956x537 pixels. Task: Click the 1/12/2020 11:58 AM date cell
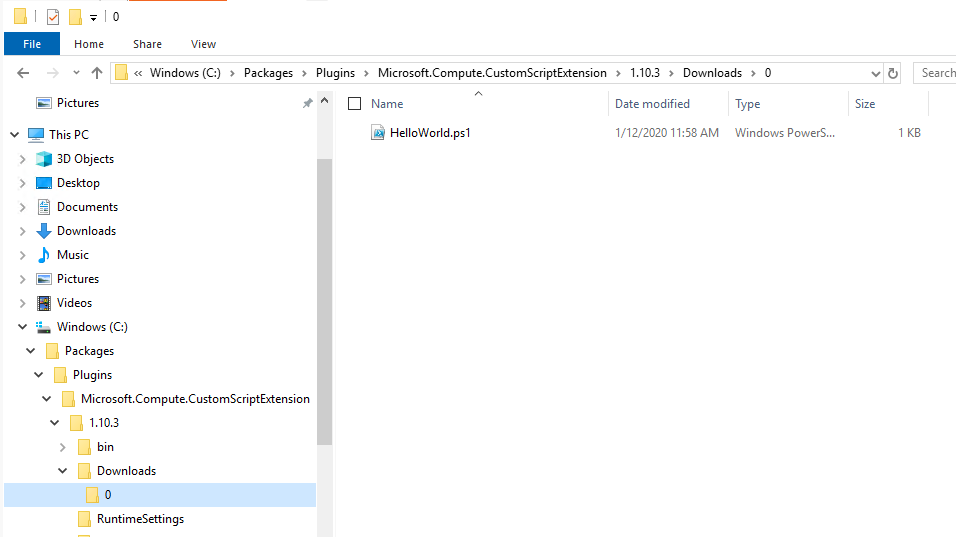point(666,132)
